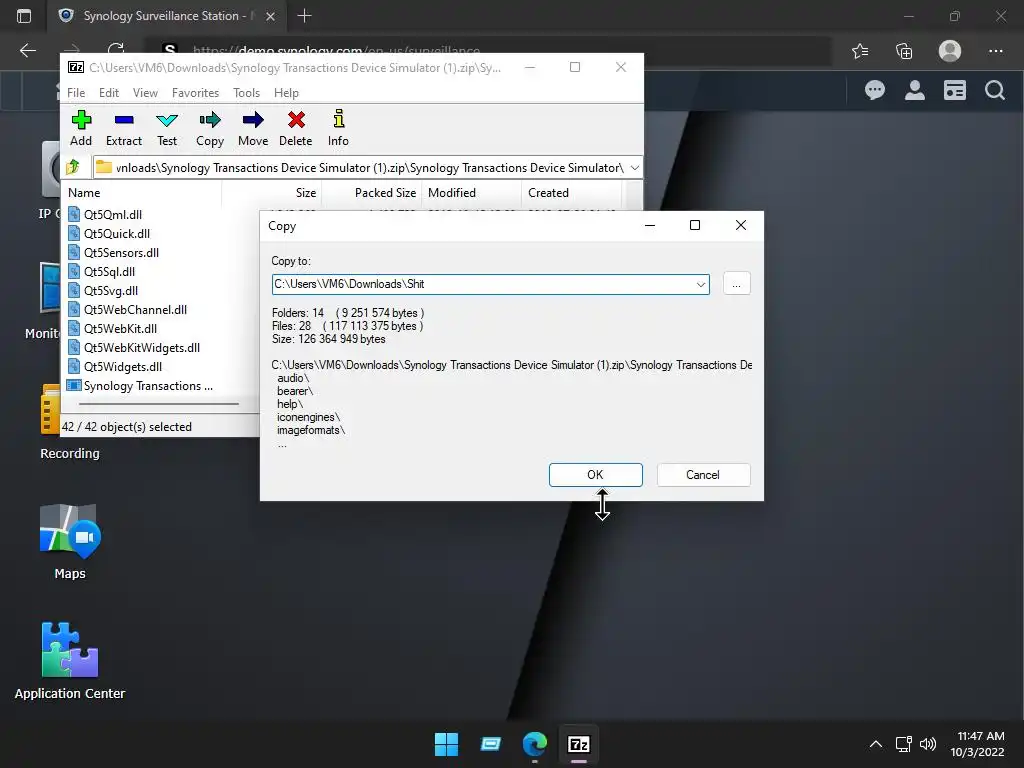Close the Synology Surveillance Station tab
Viewport: 1024px width, 768px height.
(x=270, y=16)
